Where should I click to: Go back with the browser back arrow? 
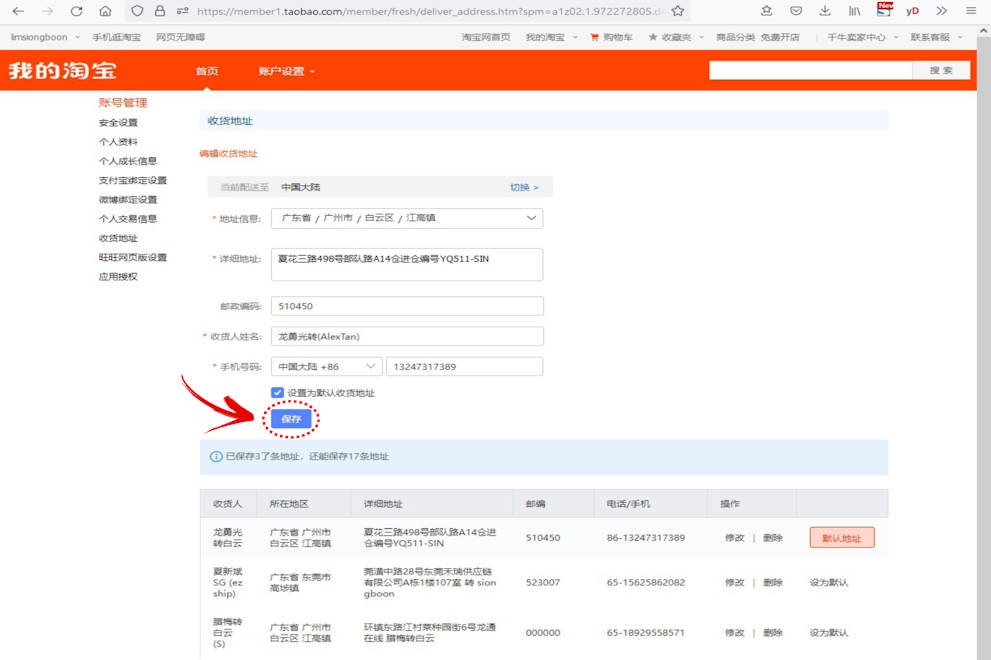tap(18, 11)
